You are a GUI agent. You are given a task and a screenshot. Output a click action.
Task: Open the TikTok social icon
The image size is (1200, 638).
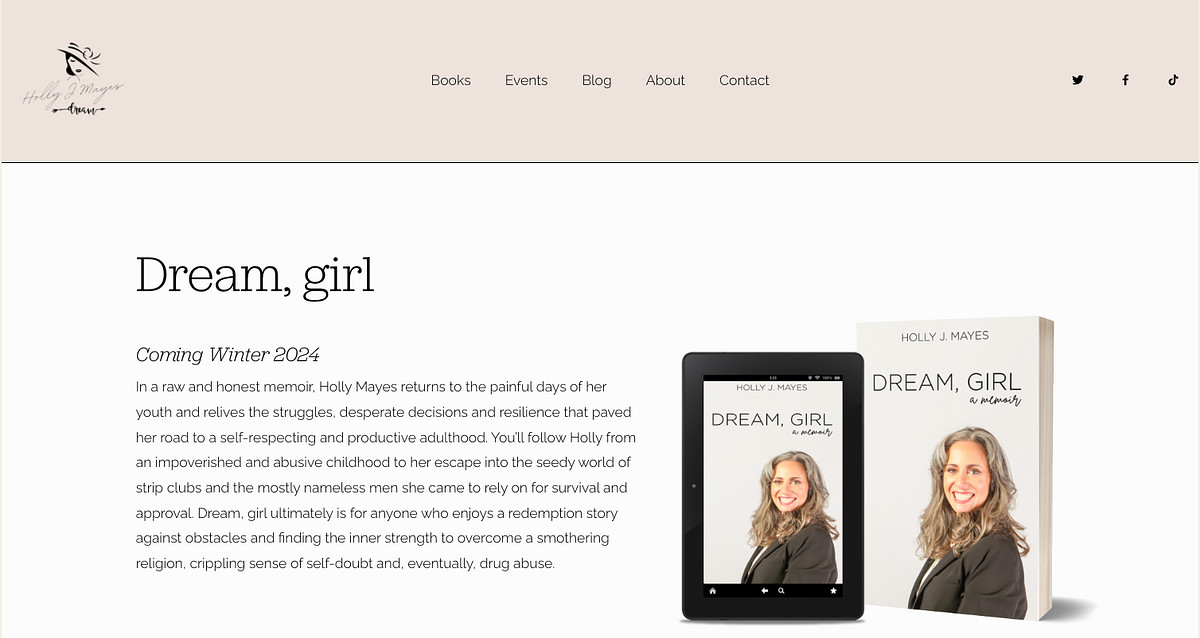click(1173, 80)
